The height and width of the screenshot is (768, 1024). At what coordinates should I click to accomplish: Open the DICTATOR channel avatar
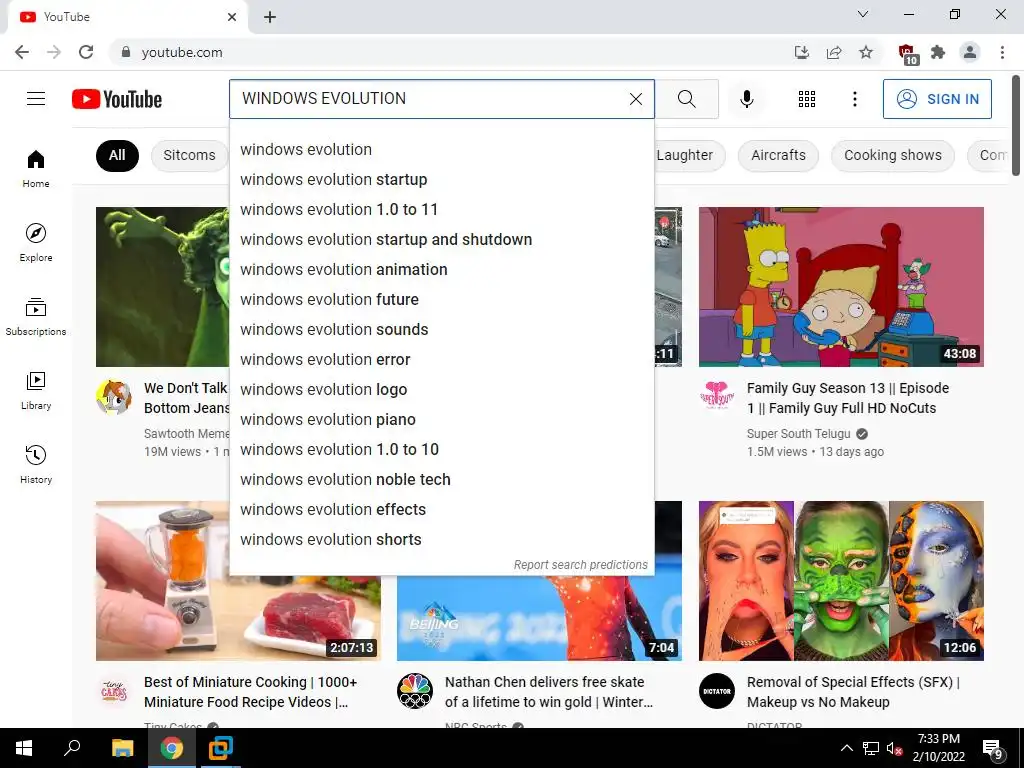[x=717, y=691]
